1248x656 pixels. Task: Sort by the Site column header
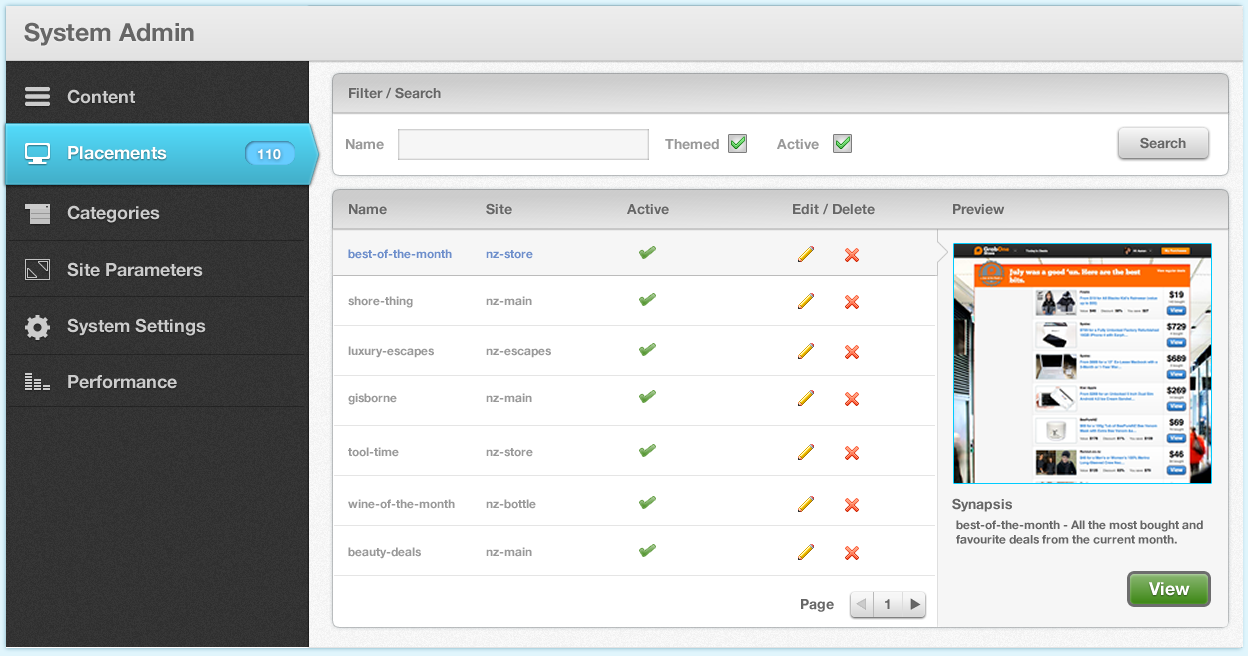[x=499, y=209]
